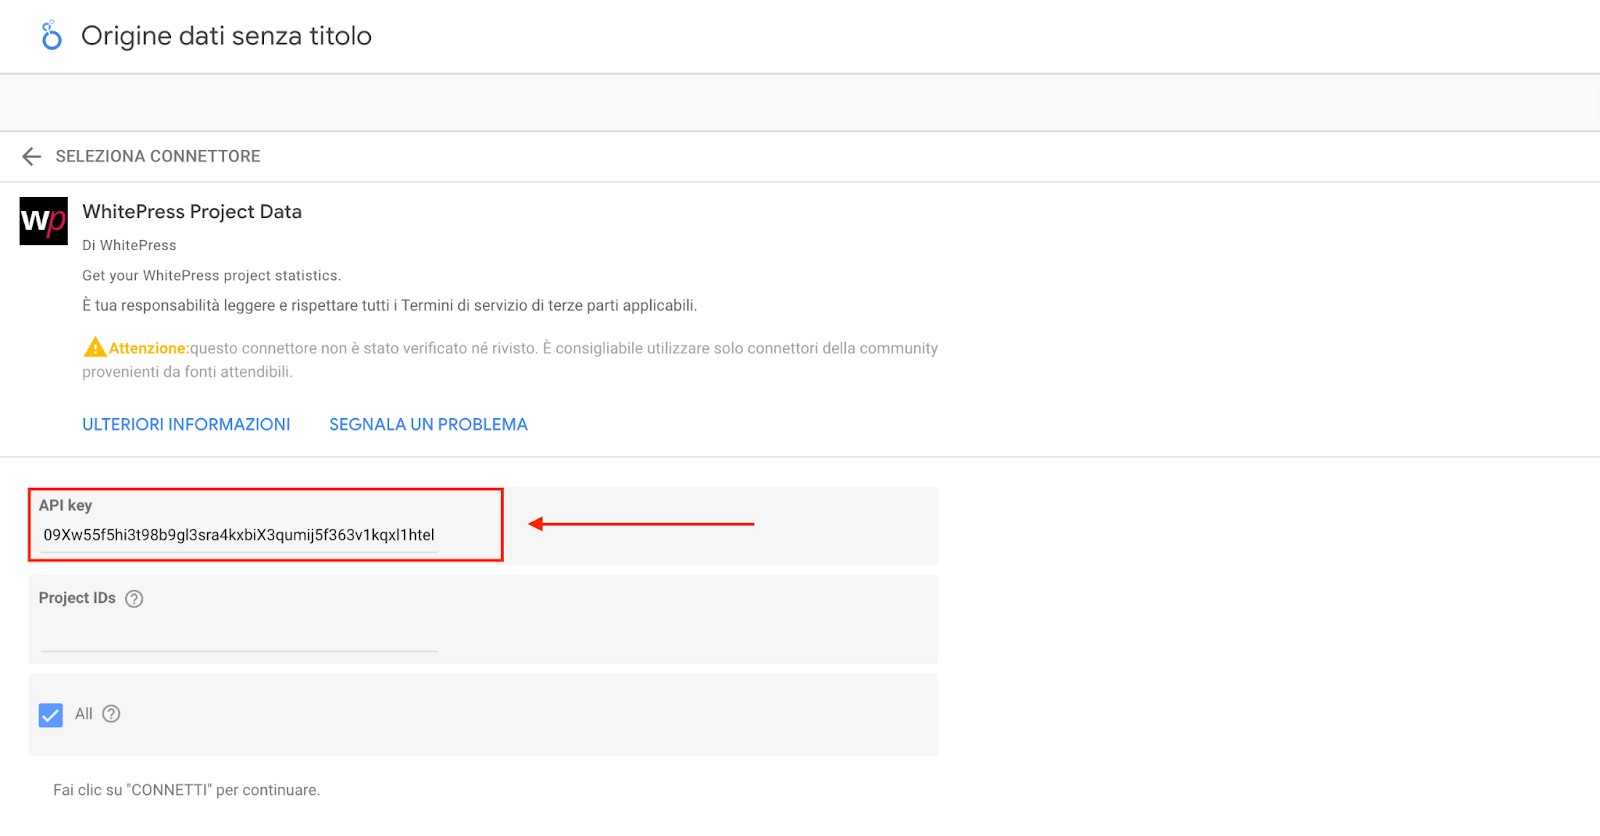Click the SELEZIONA CONNETTORE label
The height and width of the screenshot is (836, 1600).
click(x=158, y=156)
